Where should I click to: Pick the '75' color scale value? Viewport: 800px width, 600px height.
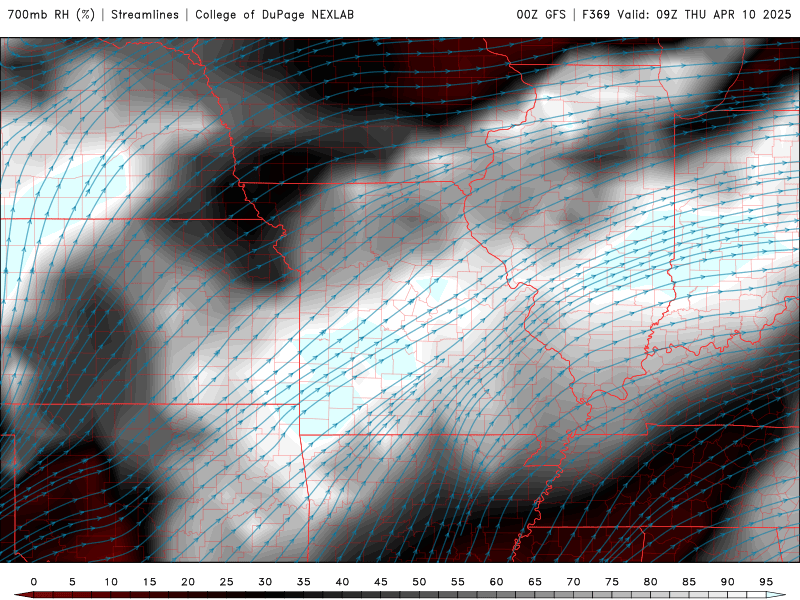point(612,582)
